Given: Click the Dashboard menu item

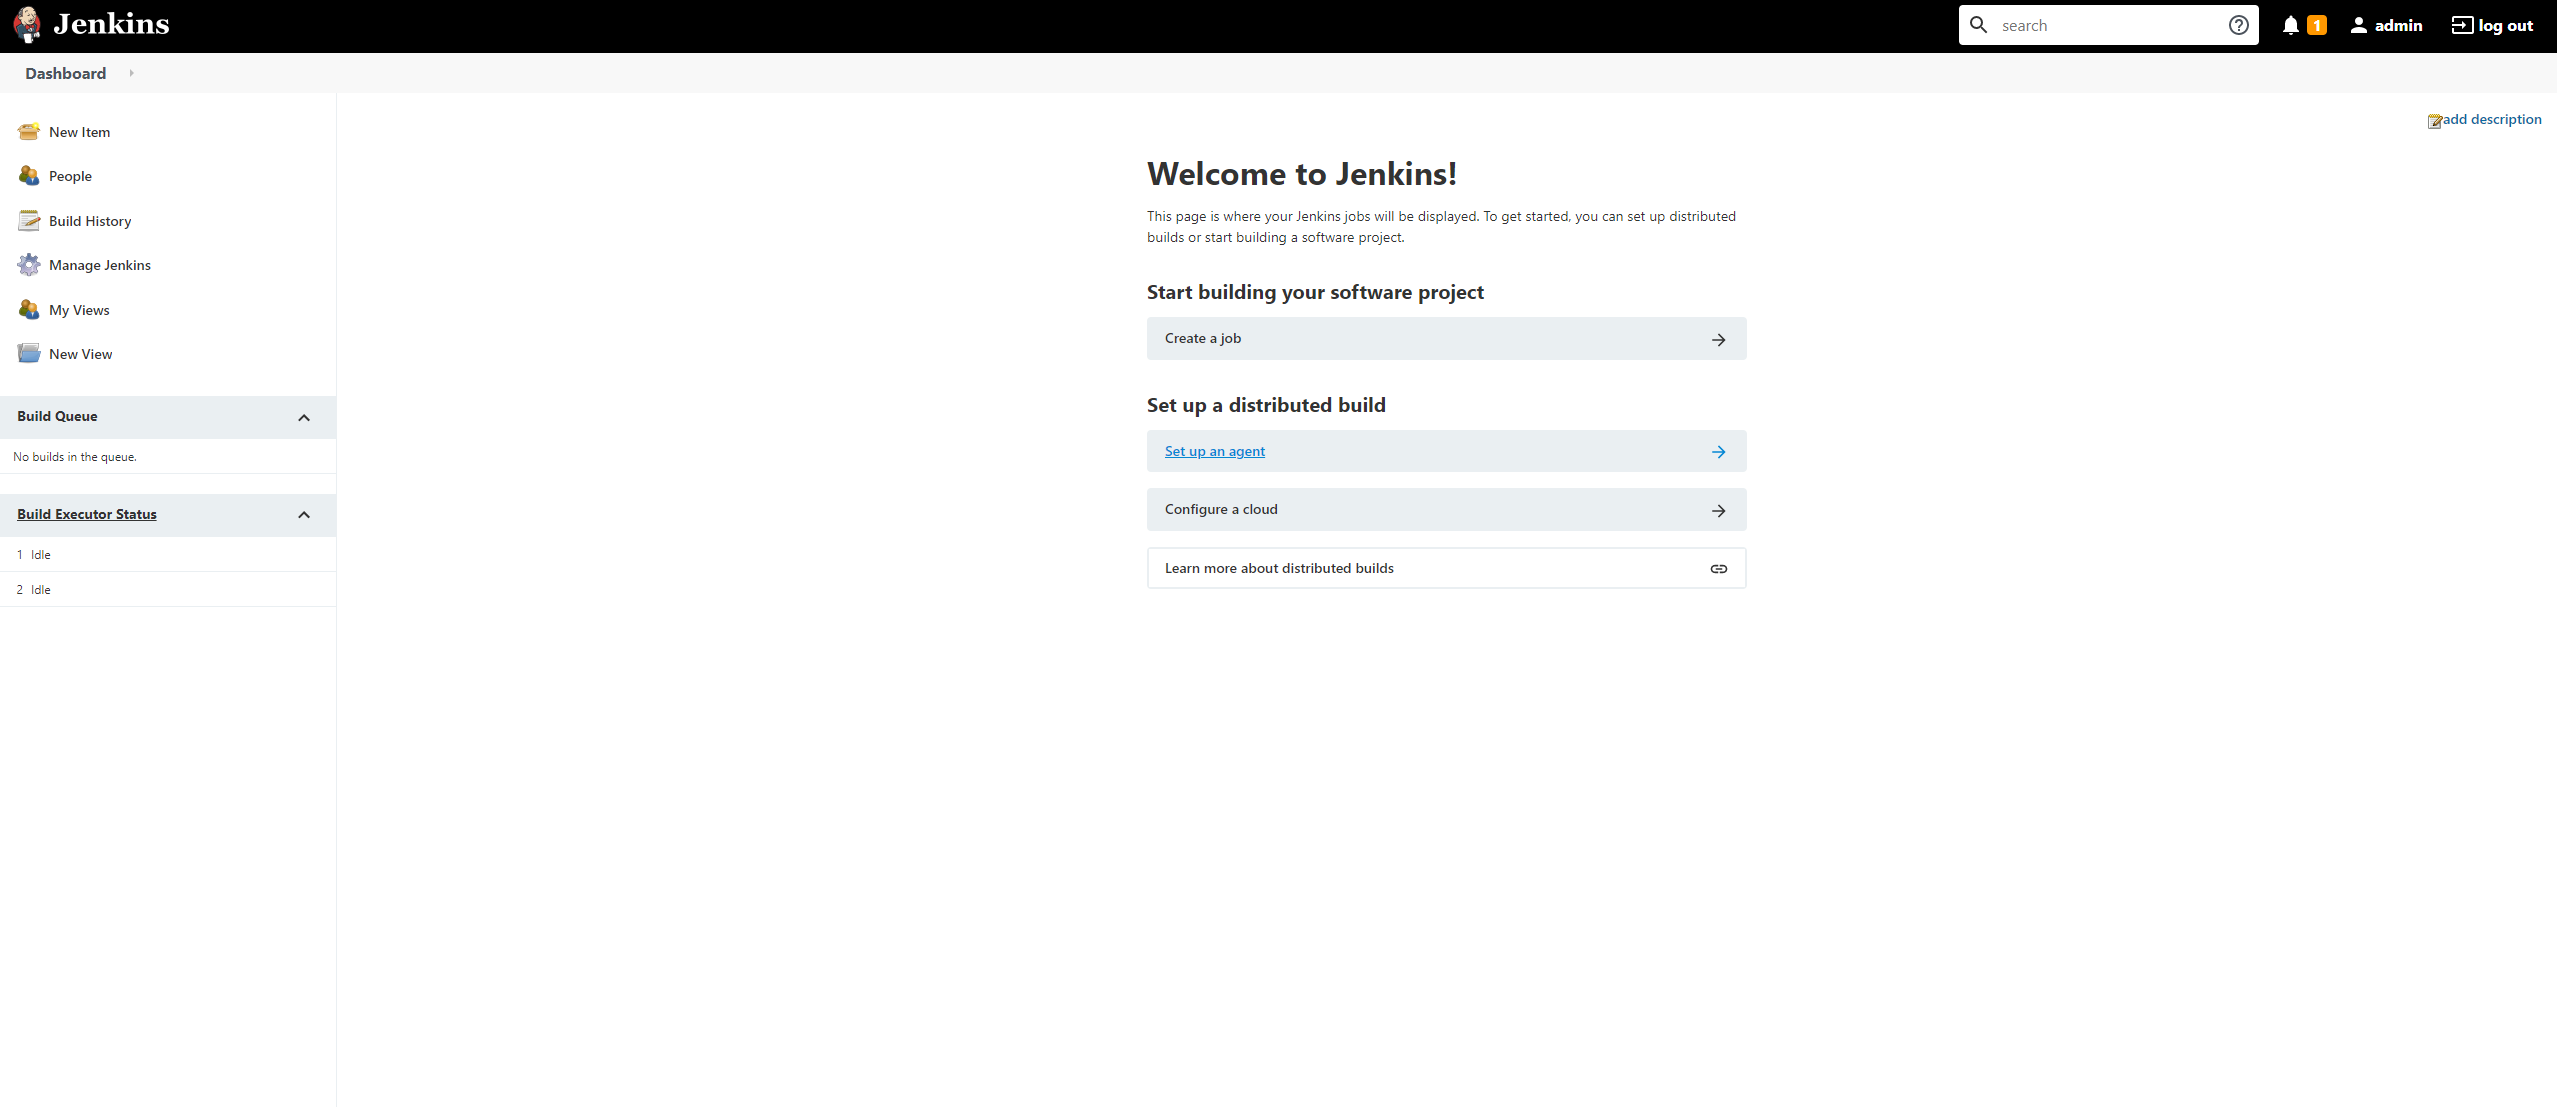Looking at the screenshot, I should 65,72.
